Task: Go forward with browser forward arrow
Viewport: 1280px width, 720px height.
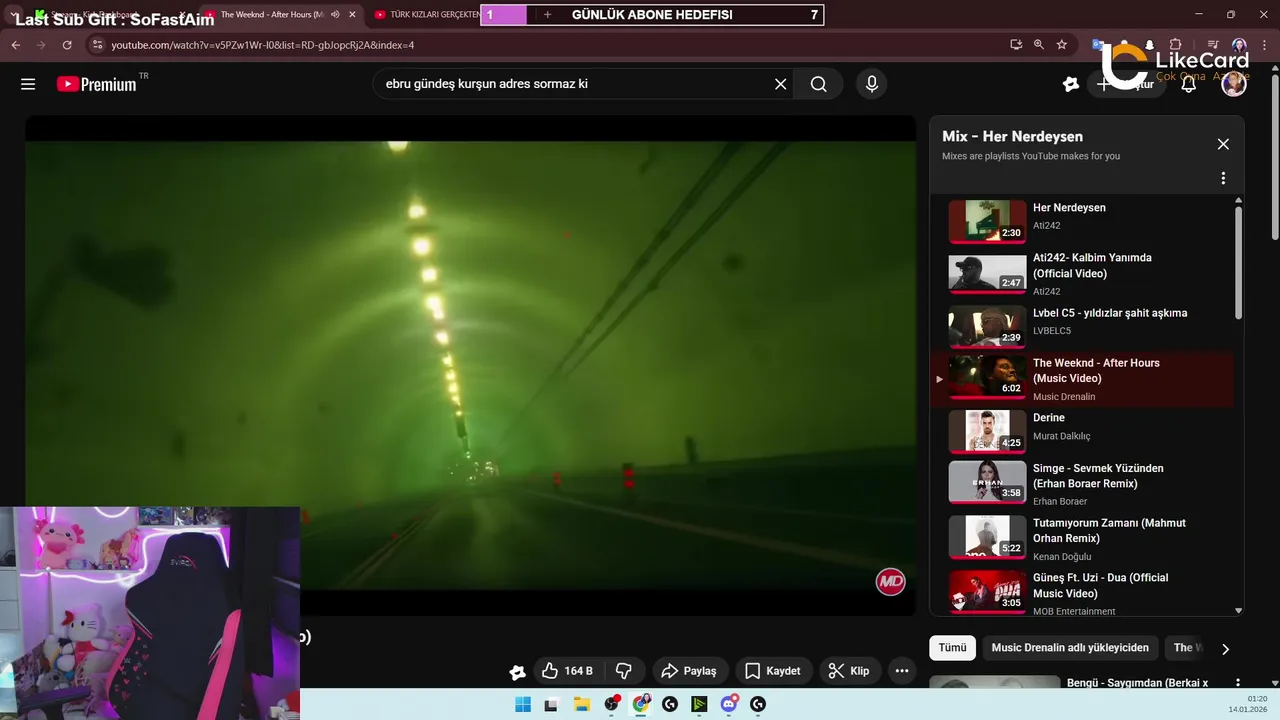Action: [41, 45]
